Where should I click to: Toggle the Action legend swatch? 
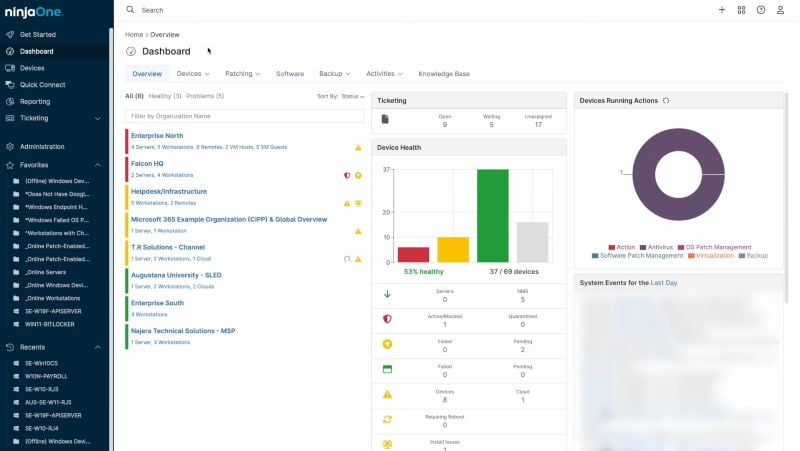[x=611, y=247]
